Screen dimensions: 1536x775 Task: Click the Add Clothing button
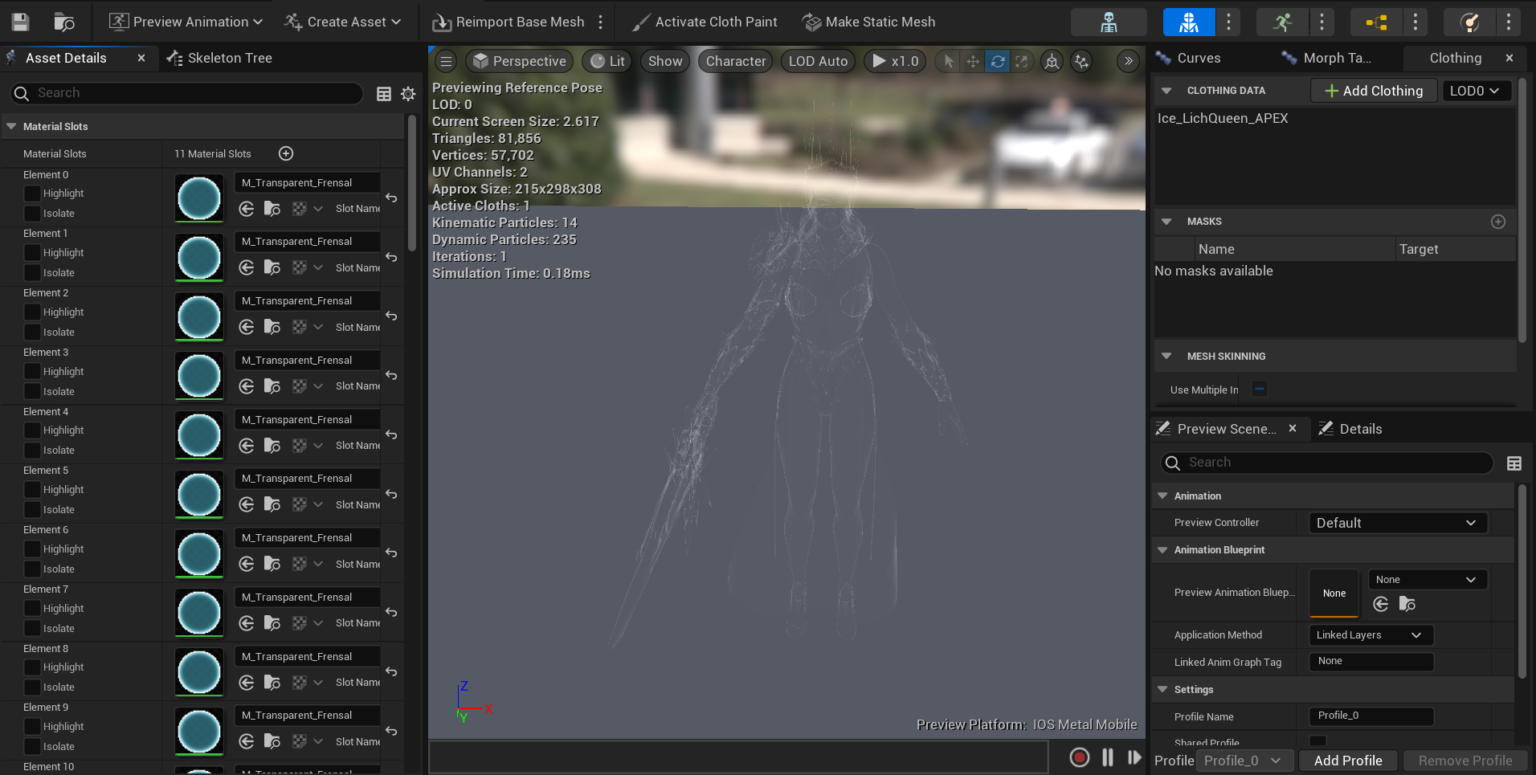pyautogui.click(x=1373, y=90)
